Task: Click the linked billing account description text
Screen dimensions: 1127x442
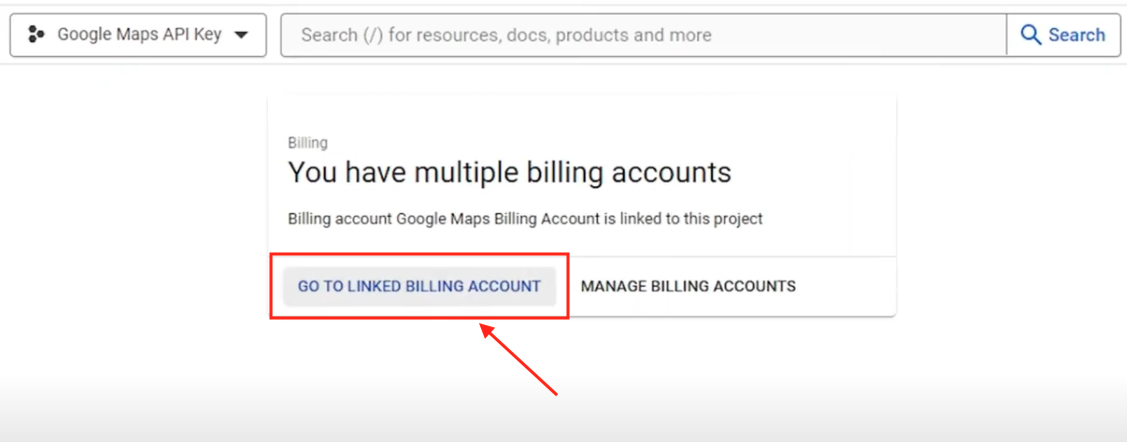Action: click(x=525, y=218)
